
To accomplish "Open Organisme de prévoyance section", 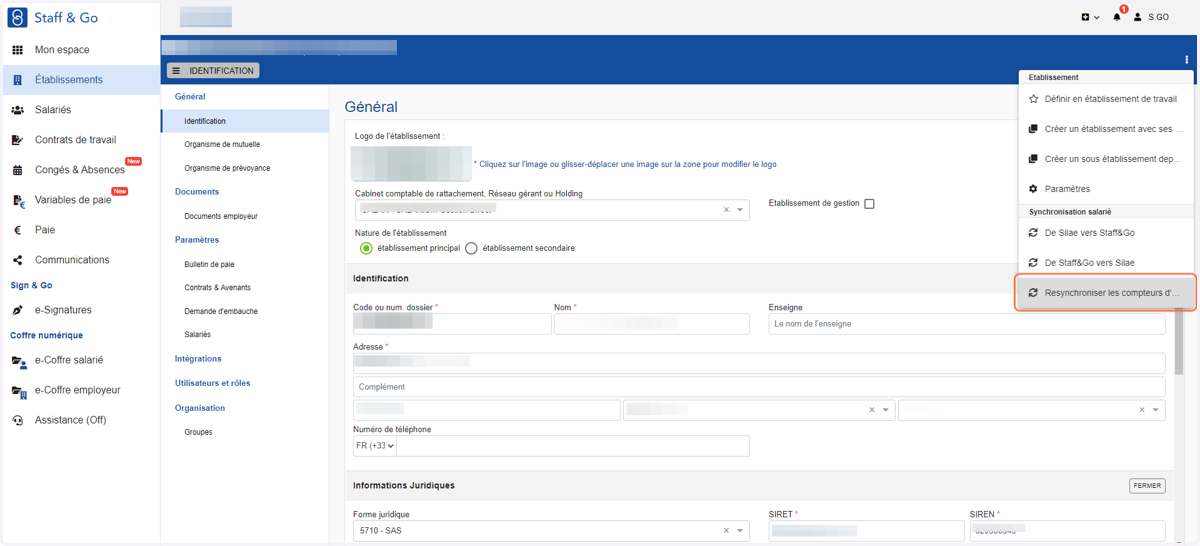I will point(227,168).
